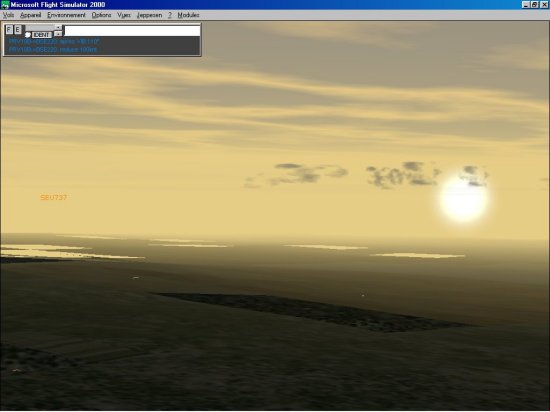Open the Jeppesen menu
The image size is (550, 412).
click(x=149, y=15)
